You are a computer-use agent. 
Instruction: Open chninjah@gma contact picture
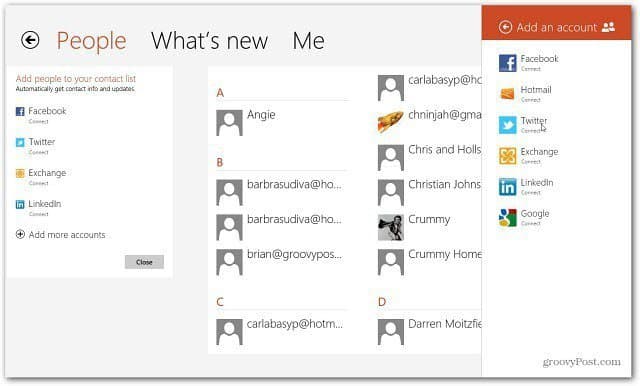pyautogui.click(x=391, y=122)
